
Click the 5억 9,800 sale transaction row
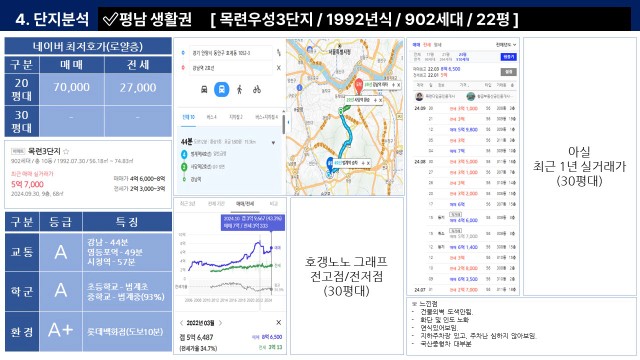(464, 130)
